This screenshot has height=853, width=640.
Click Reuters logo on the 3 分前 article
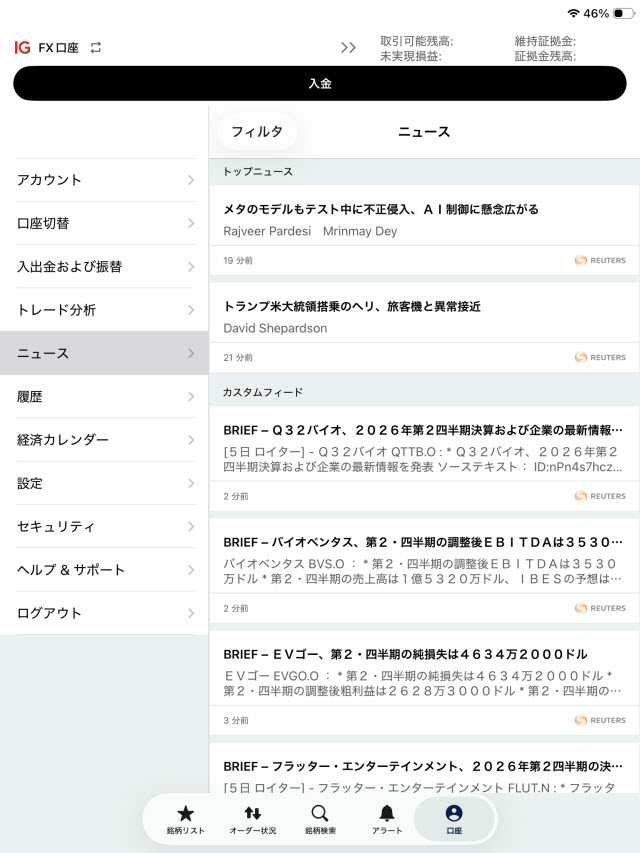tap(600, 720)
